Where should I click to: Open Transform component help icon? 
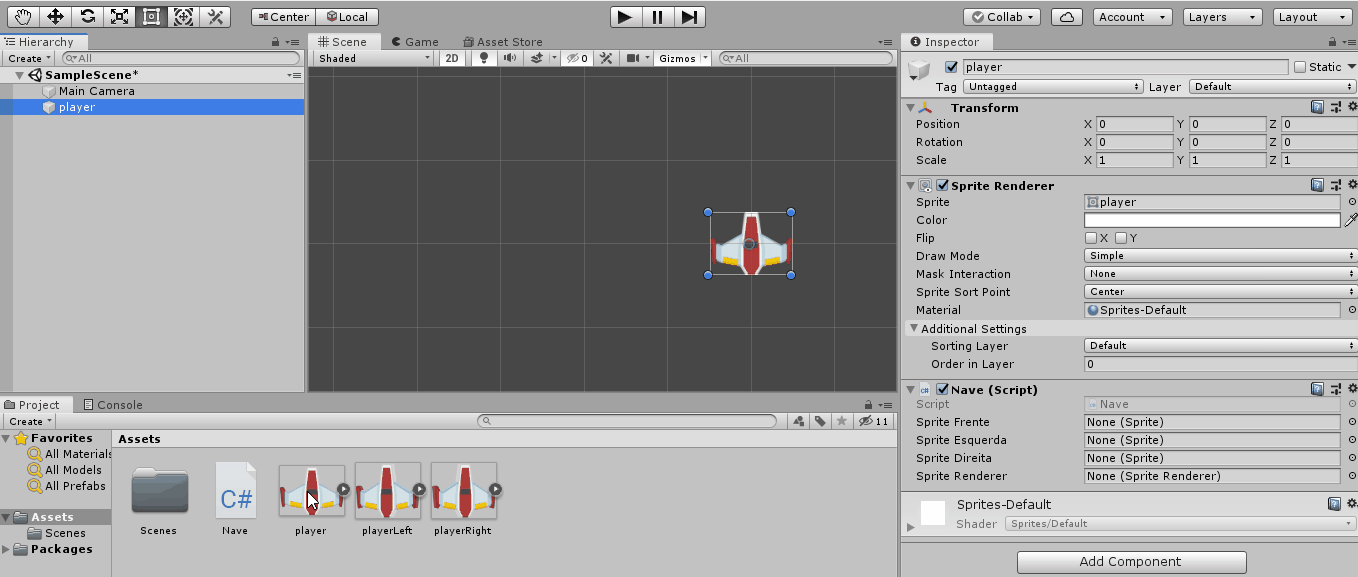pyautogui.click(x=1318, y=107)
